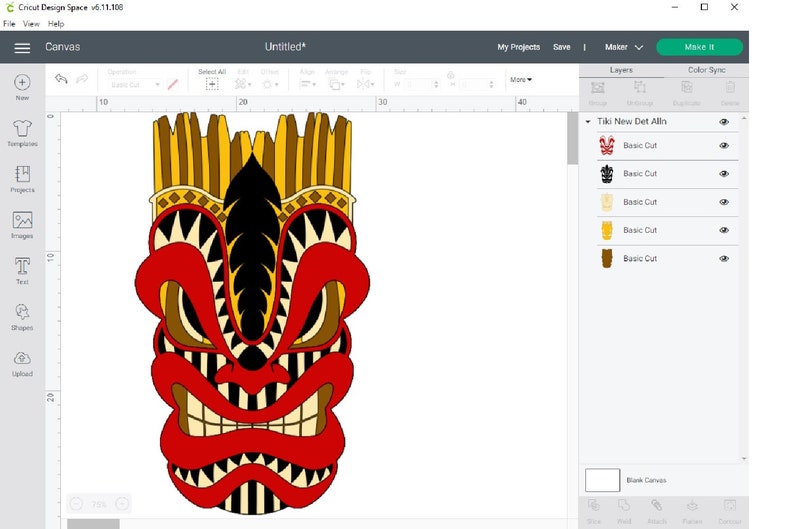Click the Contour tool
794x529 pixels.
(x=730, y=511)
